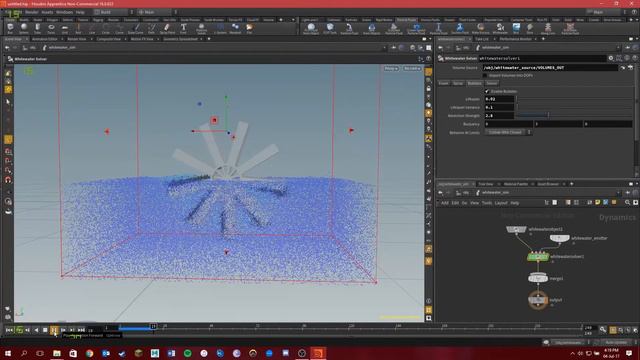Click the Adhesion Strength slider
640x360 pixels.
(575, 116)
